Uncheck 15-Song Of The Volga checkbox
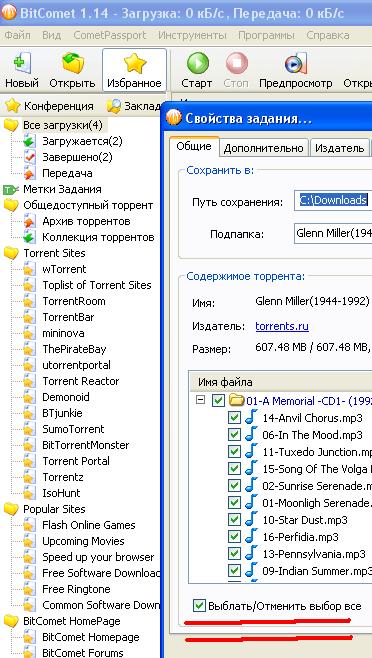372x658 pixels. (x=234, y=468)
